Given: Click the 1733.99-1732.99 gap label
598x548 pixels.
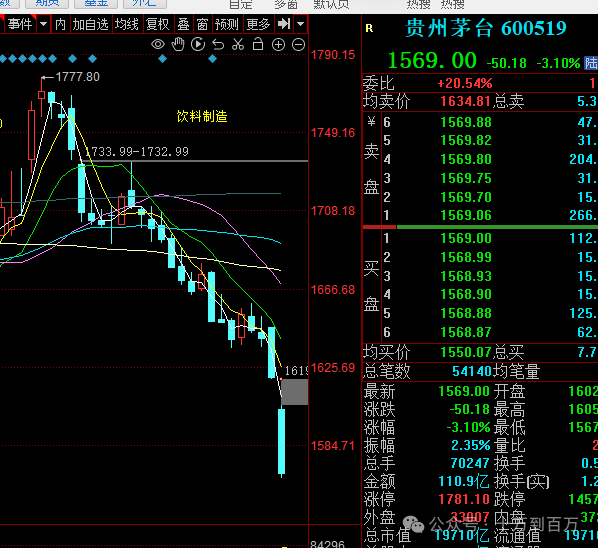Looking at the screenshot, I should tap(138, 152).
